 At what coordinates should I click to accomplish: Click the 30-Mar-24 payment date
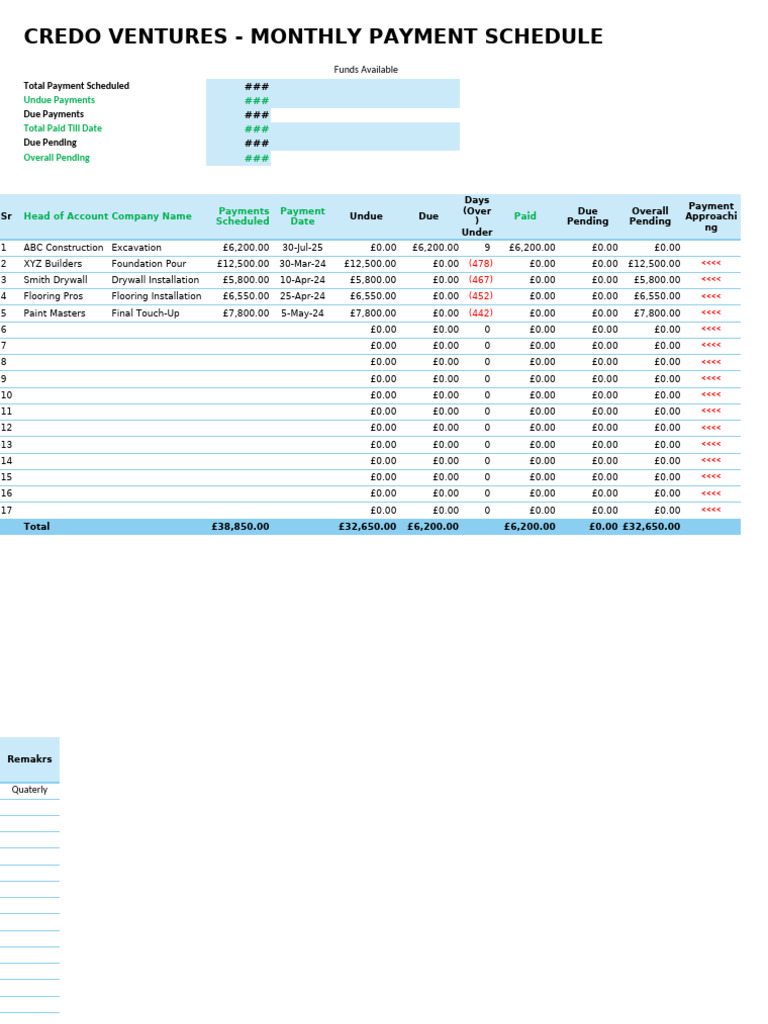click(x=302, y=264)
